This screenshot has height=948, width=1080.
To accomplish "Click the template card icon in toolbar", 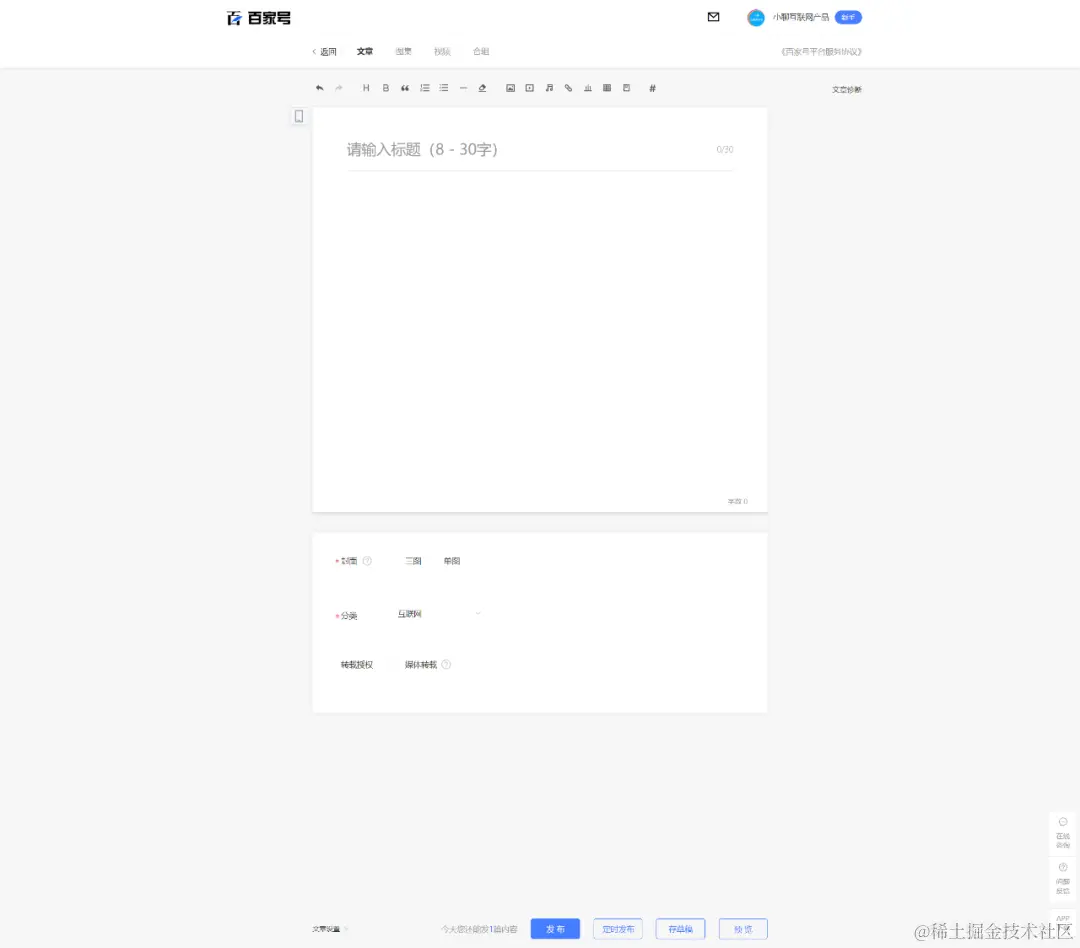I will 626,88.
